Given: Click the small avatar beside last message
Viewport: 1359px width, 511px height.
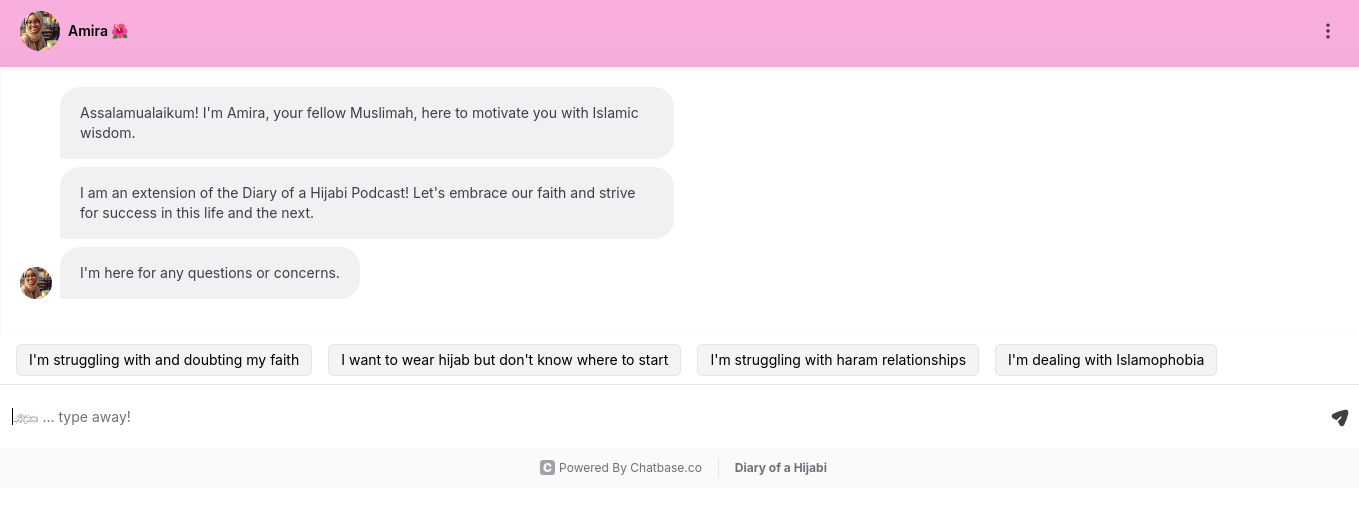Looking at the screenshot, I should pos(36,283).
